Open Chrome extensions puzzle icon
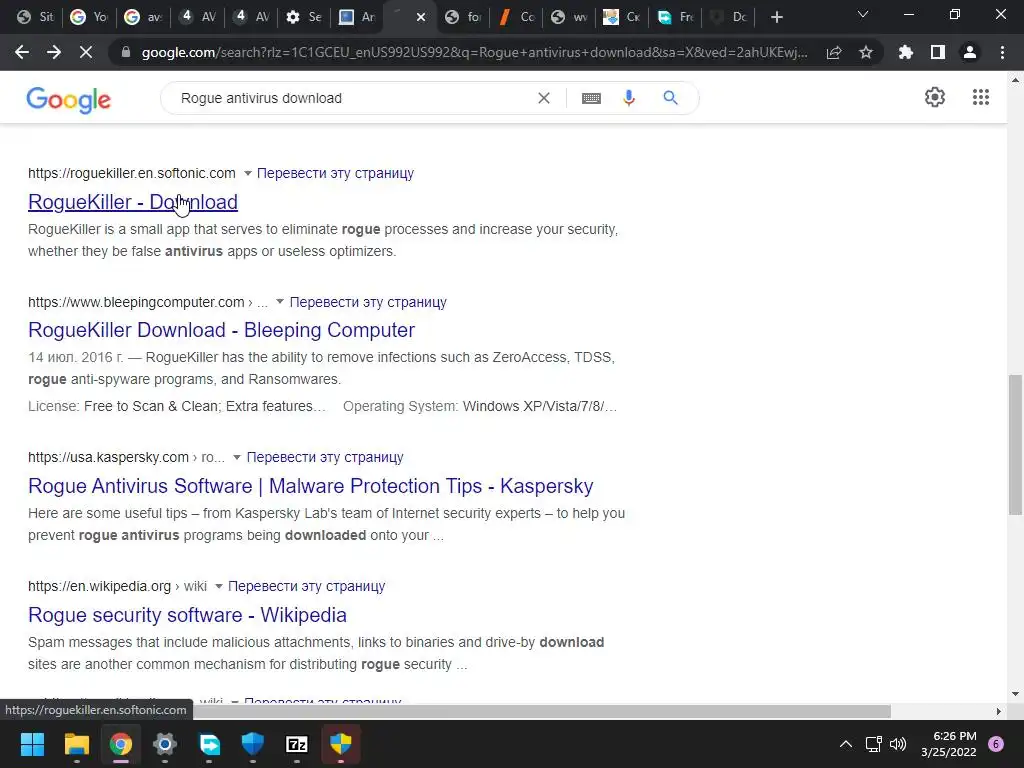 pos(906,52)
